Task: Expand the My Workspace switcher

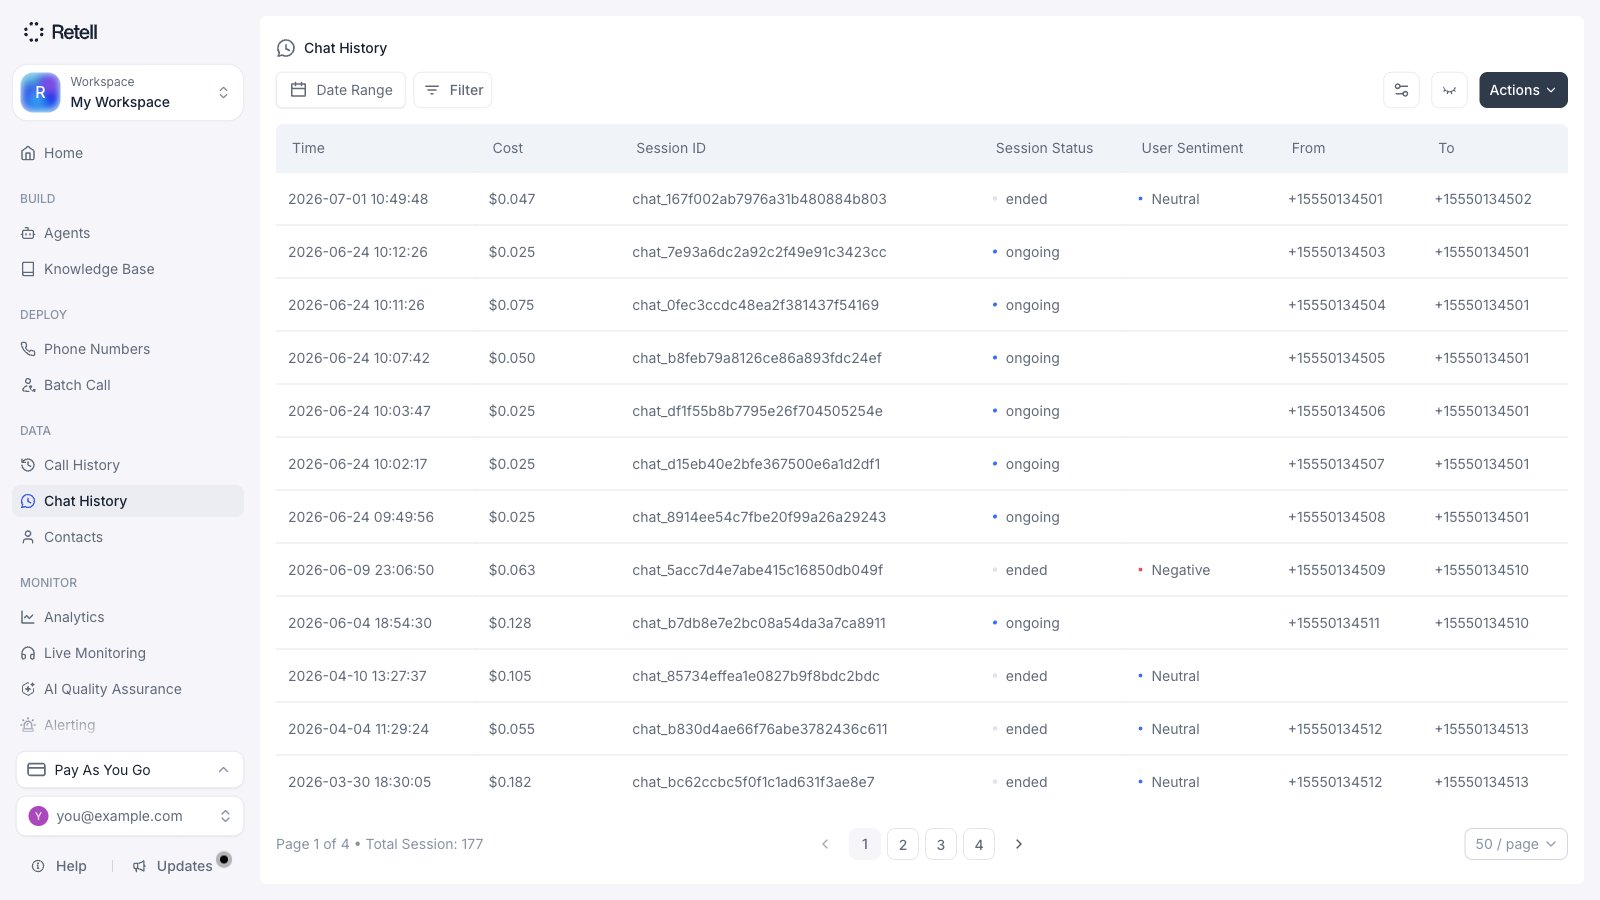Action: click(x=128, y=93)
